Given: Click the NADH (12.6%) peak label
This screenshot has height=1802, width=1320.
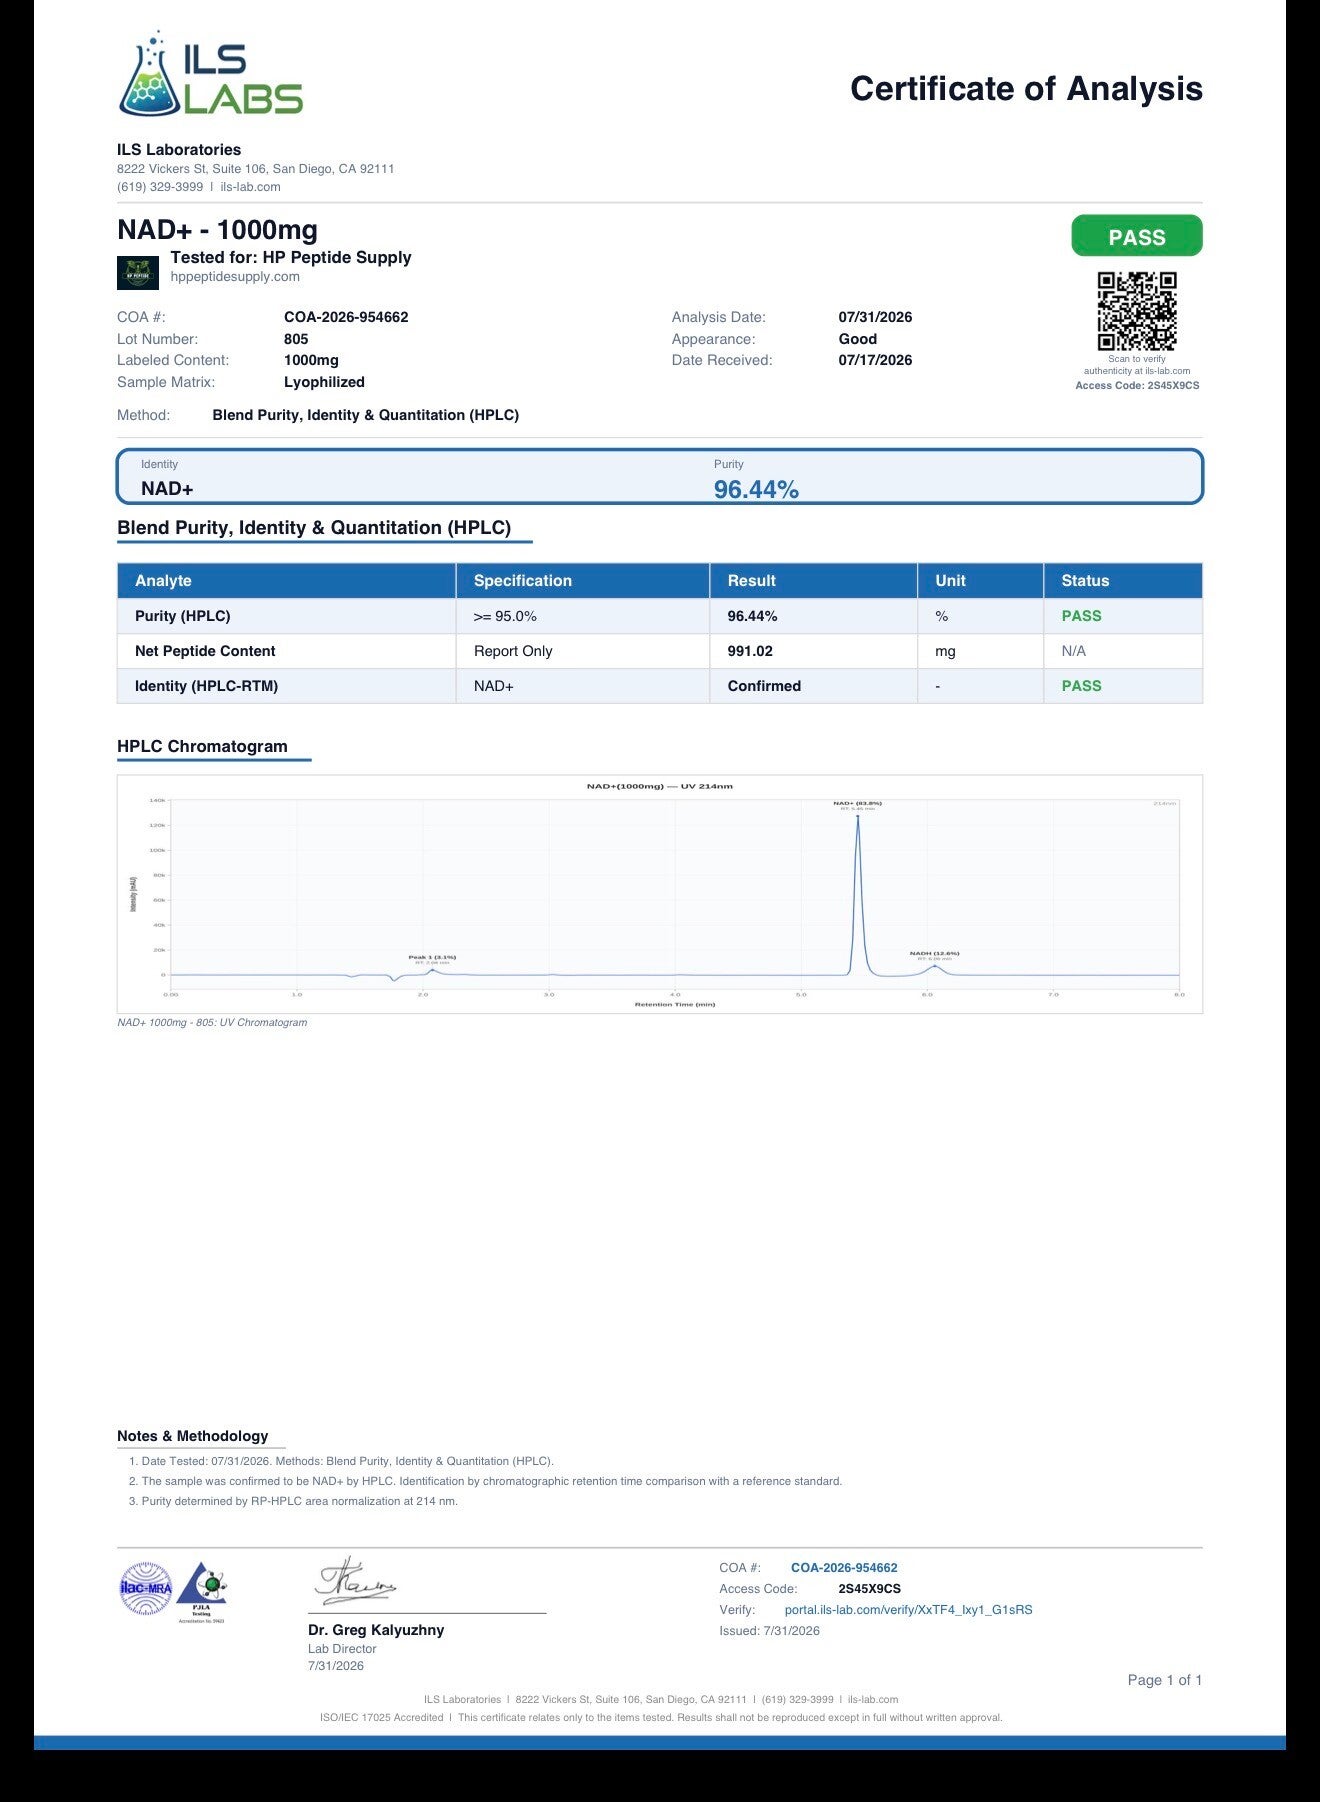Looking at the screenshot, I should point(934,954).
